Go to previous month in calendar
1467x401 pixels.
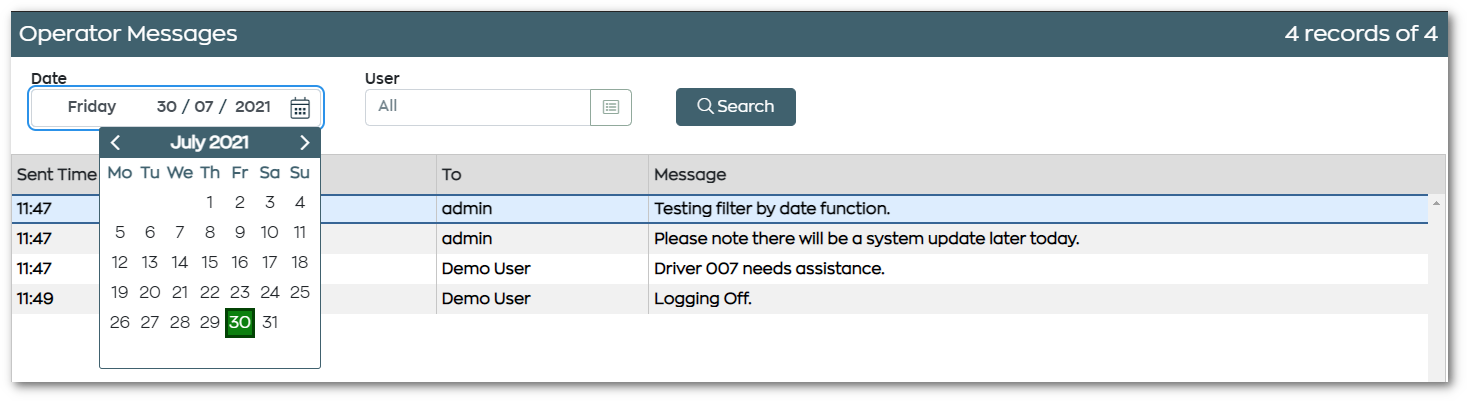115,143
